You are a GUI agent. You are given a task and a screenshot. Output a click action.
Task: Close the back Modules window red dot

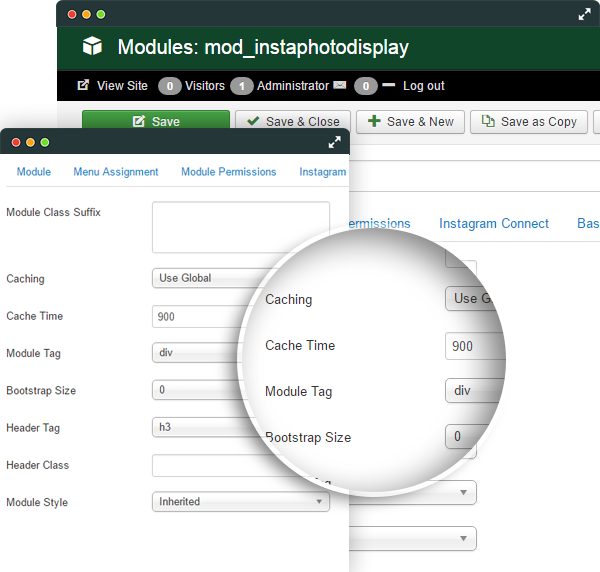click(x=72, y=15)
